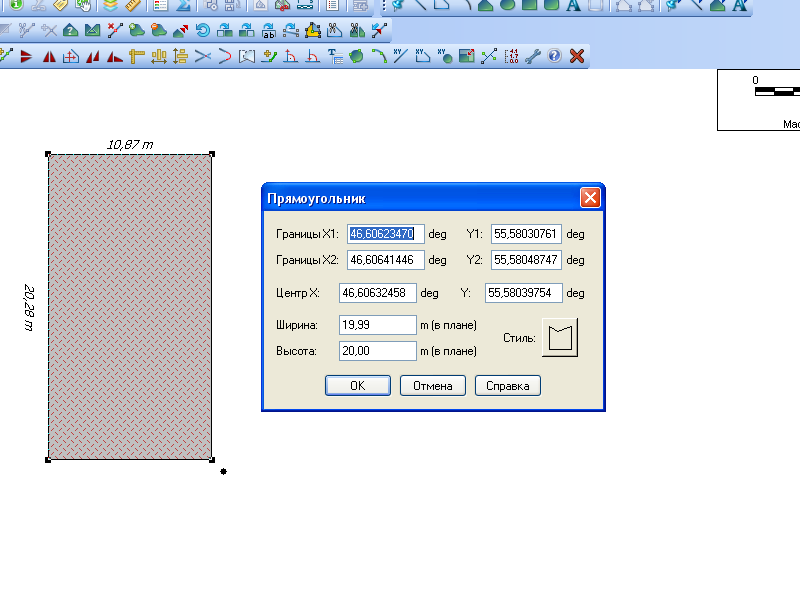
Task: Click the Центр X coordinate field
Action: coord(377,293)
